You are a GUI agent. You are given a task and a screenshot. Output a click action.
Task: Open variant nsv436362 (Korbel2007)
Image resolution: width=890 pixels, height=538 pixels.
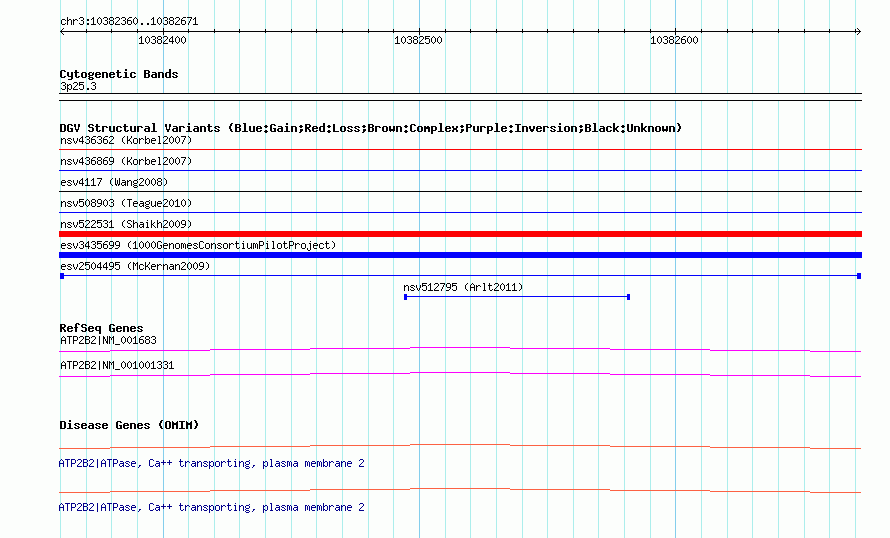126,140
